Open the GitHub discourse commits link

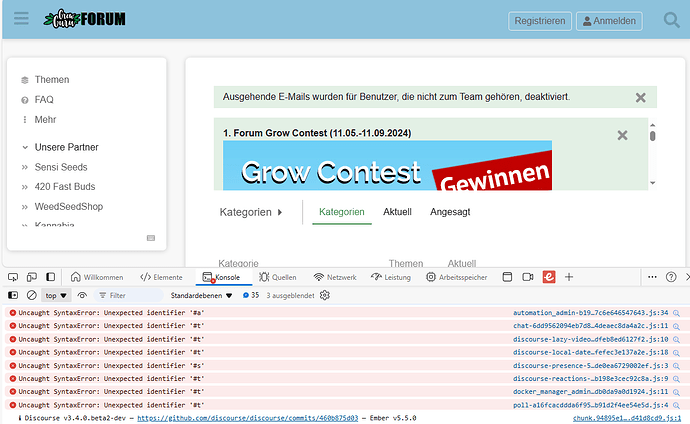coord(248,418)
